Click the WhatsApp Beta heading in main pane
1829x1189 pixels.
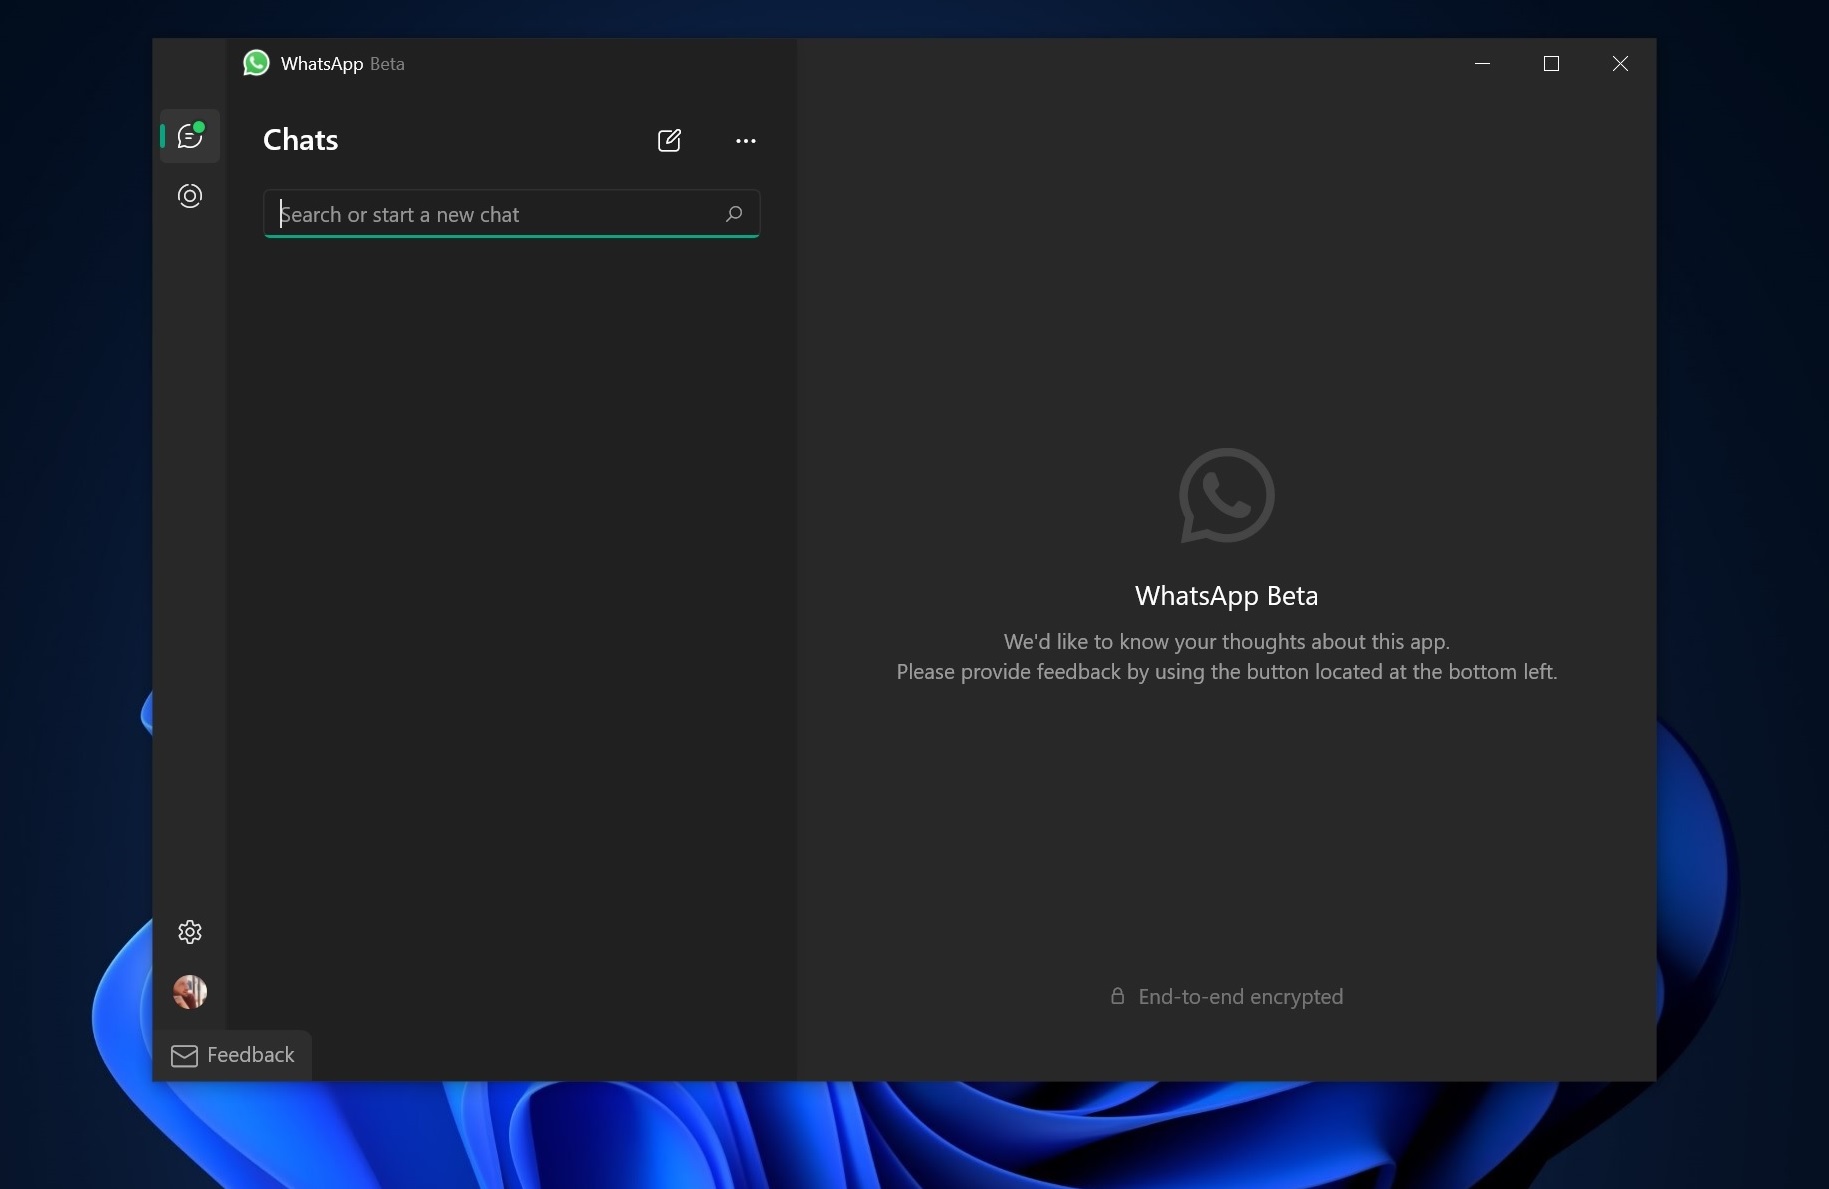[1226, 596]
